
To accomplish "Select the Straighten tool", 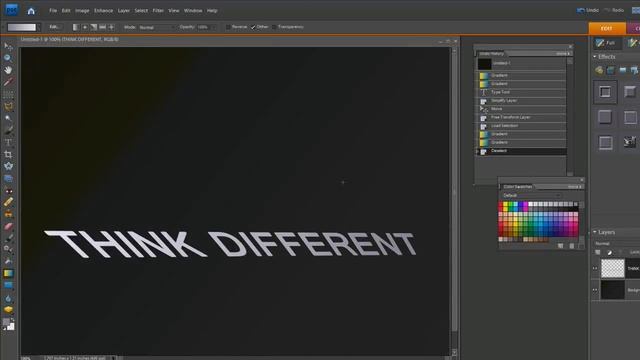I will (x=8, y=178).
